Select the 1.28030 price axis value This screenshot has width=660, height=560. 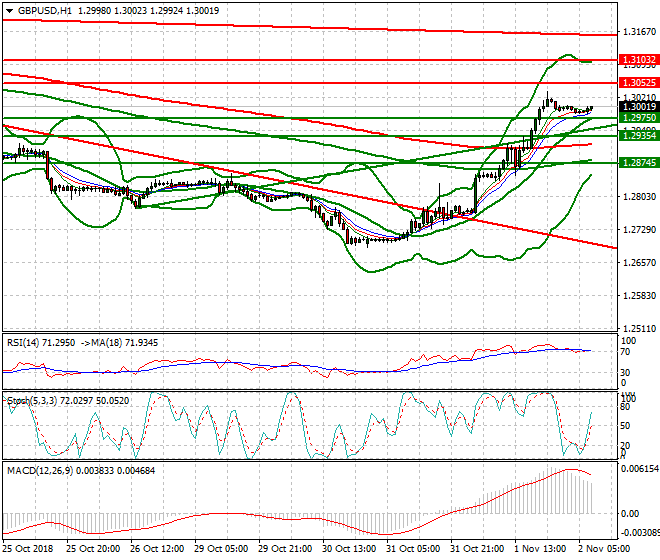pyautogui.click(x=639, y=197)
